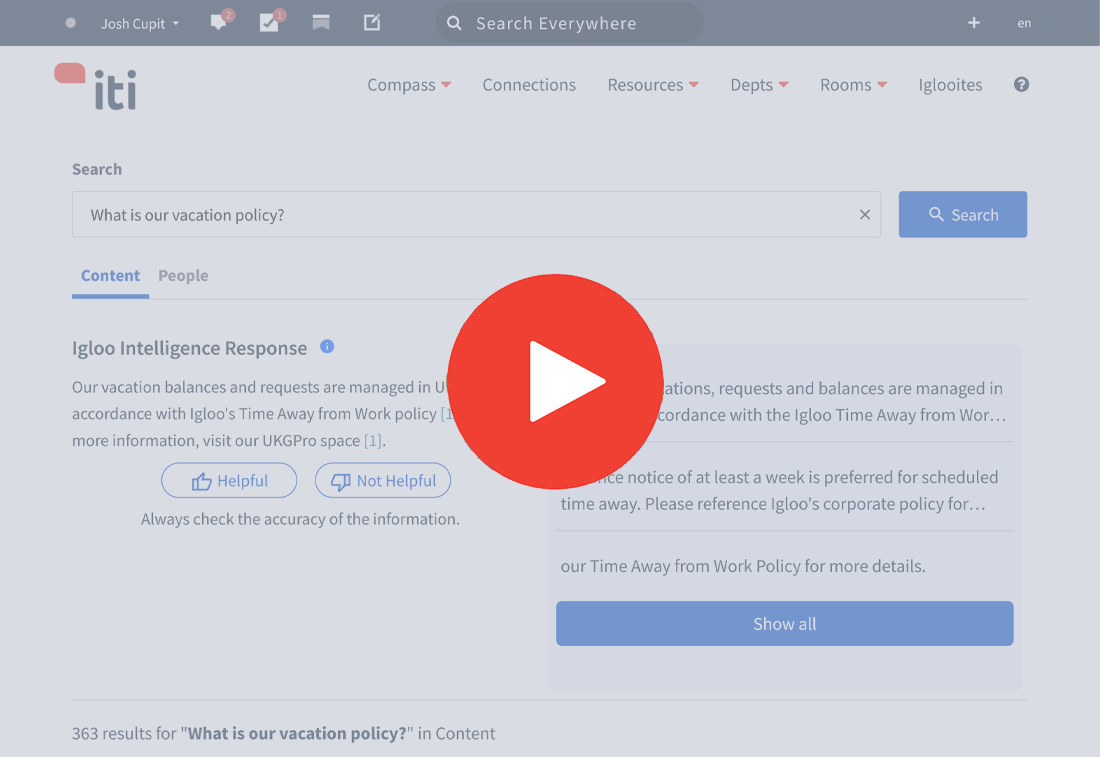The image size is (1100, 757).
Task: Open the tasks icon showing 1 pending
Action: 270,22
